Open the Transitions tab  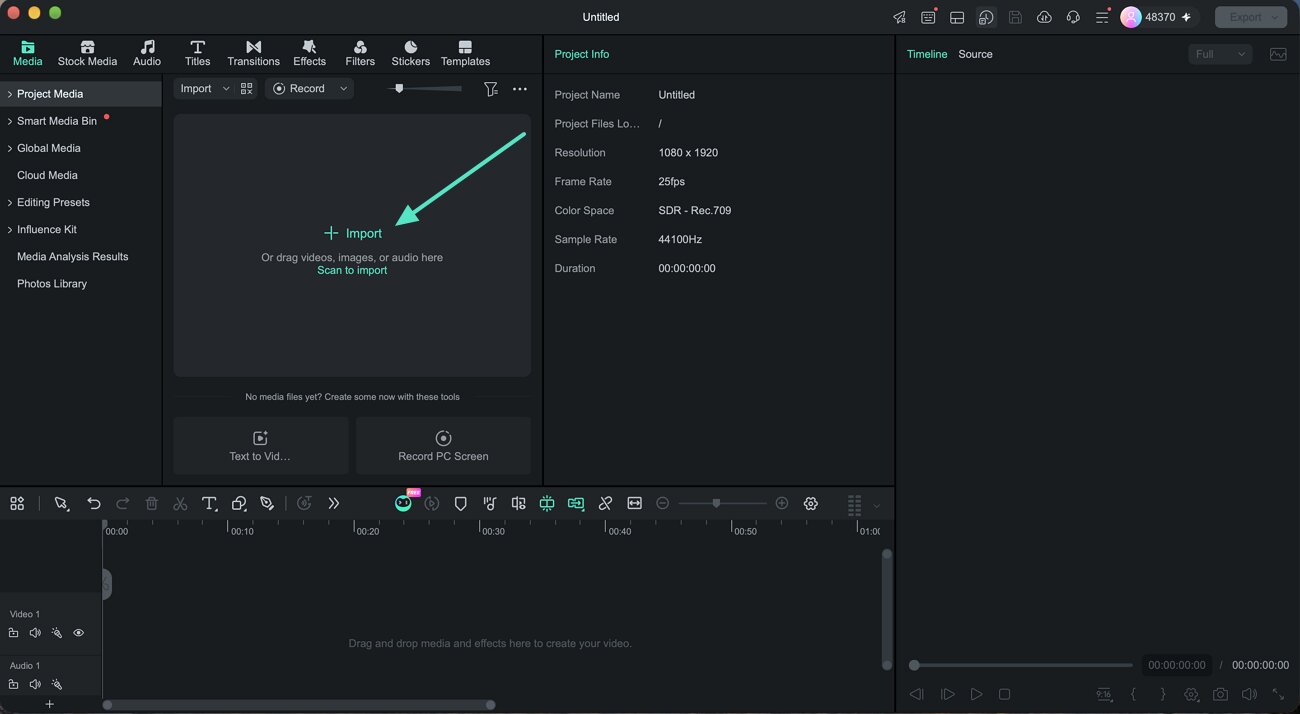tap(253, 54)
